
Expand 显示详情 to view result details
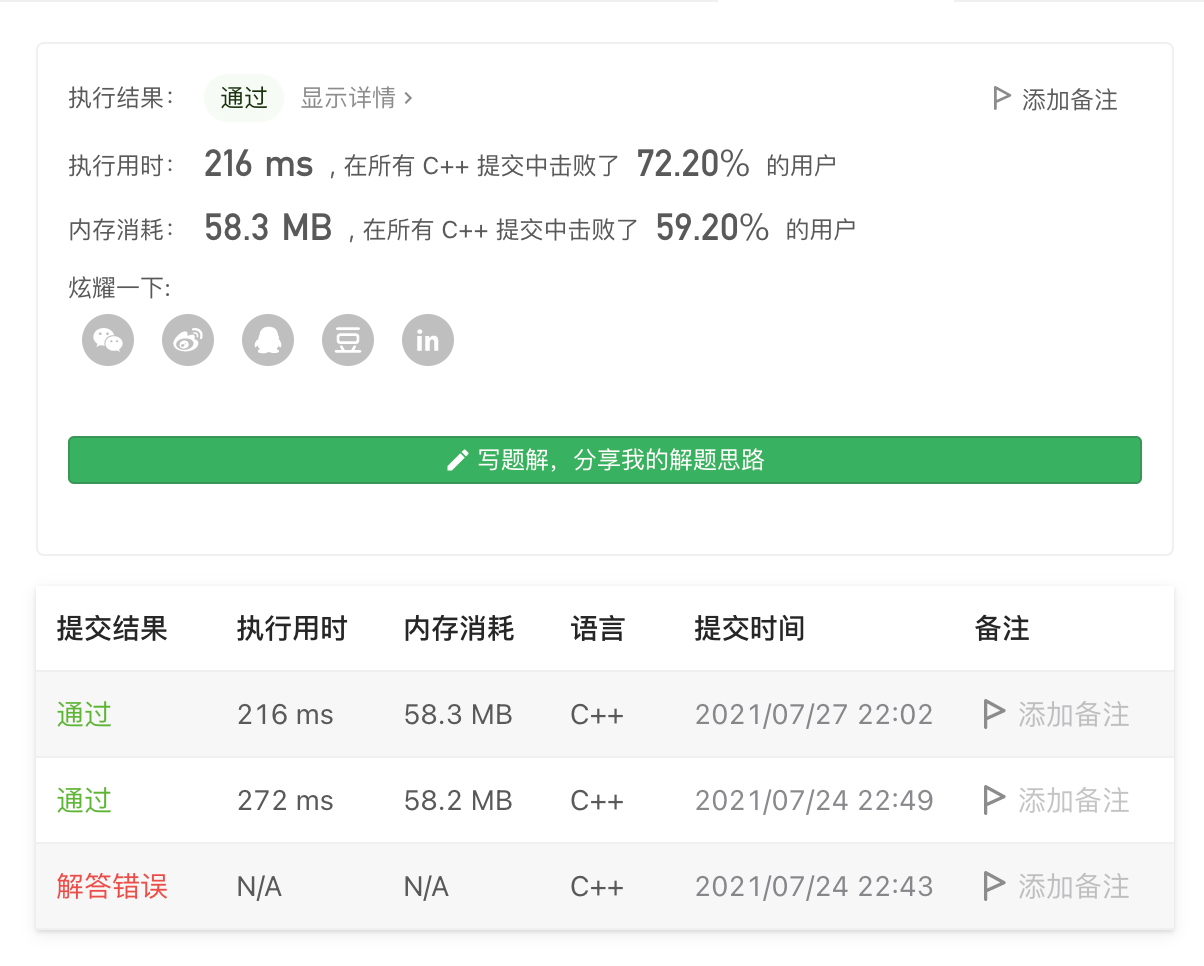tap(357, 98)
